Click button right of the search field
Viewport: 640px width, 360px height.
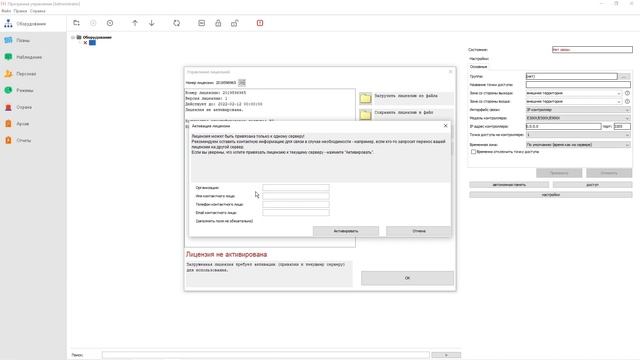[x=446, y=355]
